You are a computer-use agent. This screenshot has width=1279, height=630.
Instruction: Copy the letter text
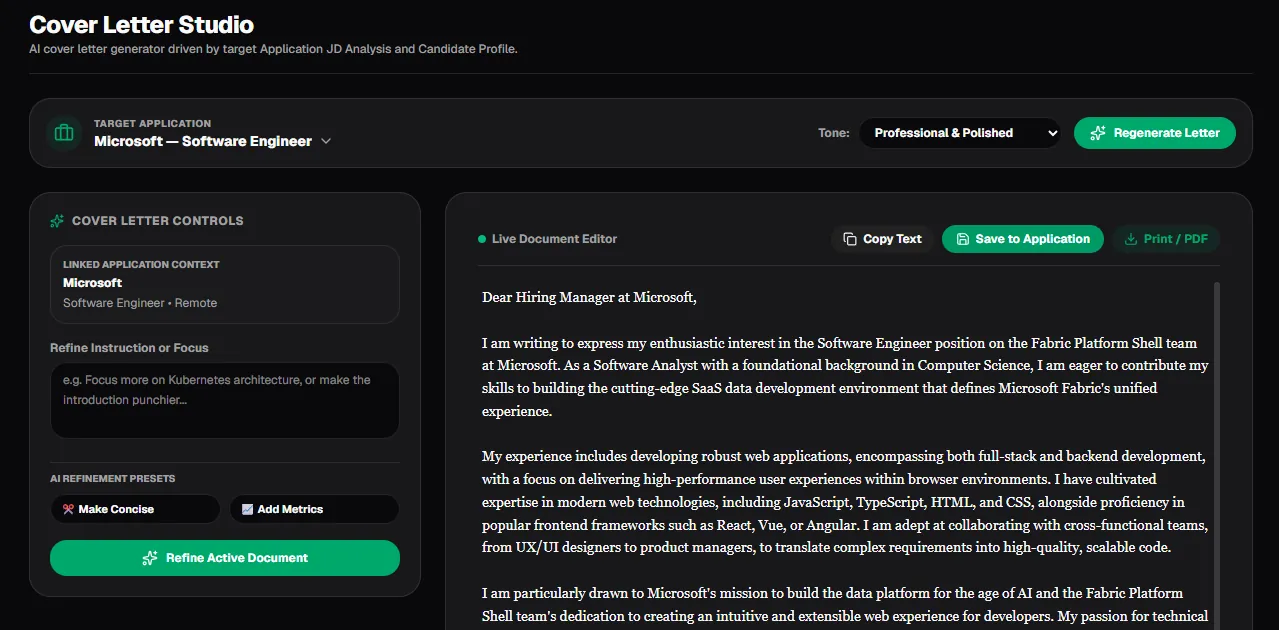click(x=882, y=239)
